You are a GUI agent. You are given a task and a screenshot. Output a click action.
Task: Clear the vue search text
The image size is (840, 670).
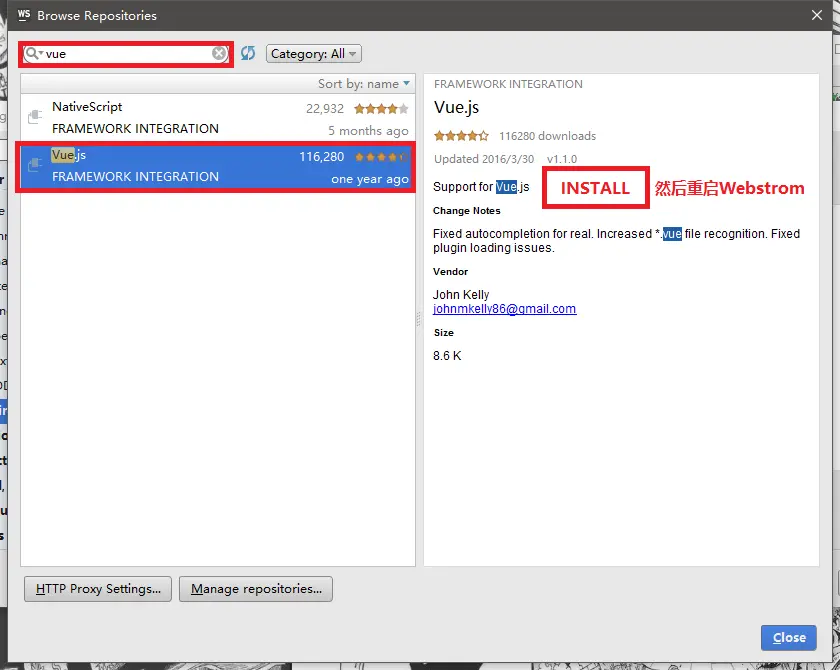click(x=219, y=54)
